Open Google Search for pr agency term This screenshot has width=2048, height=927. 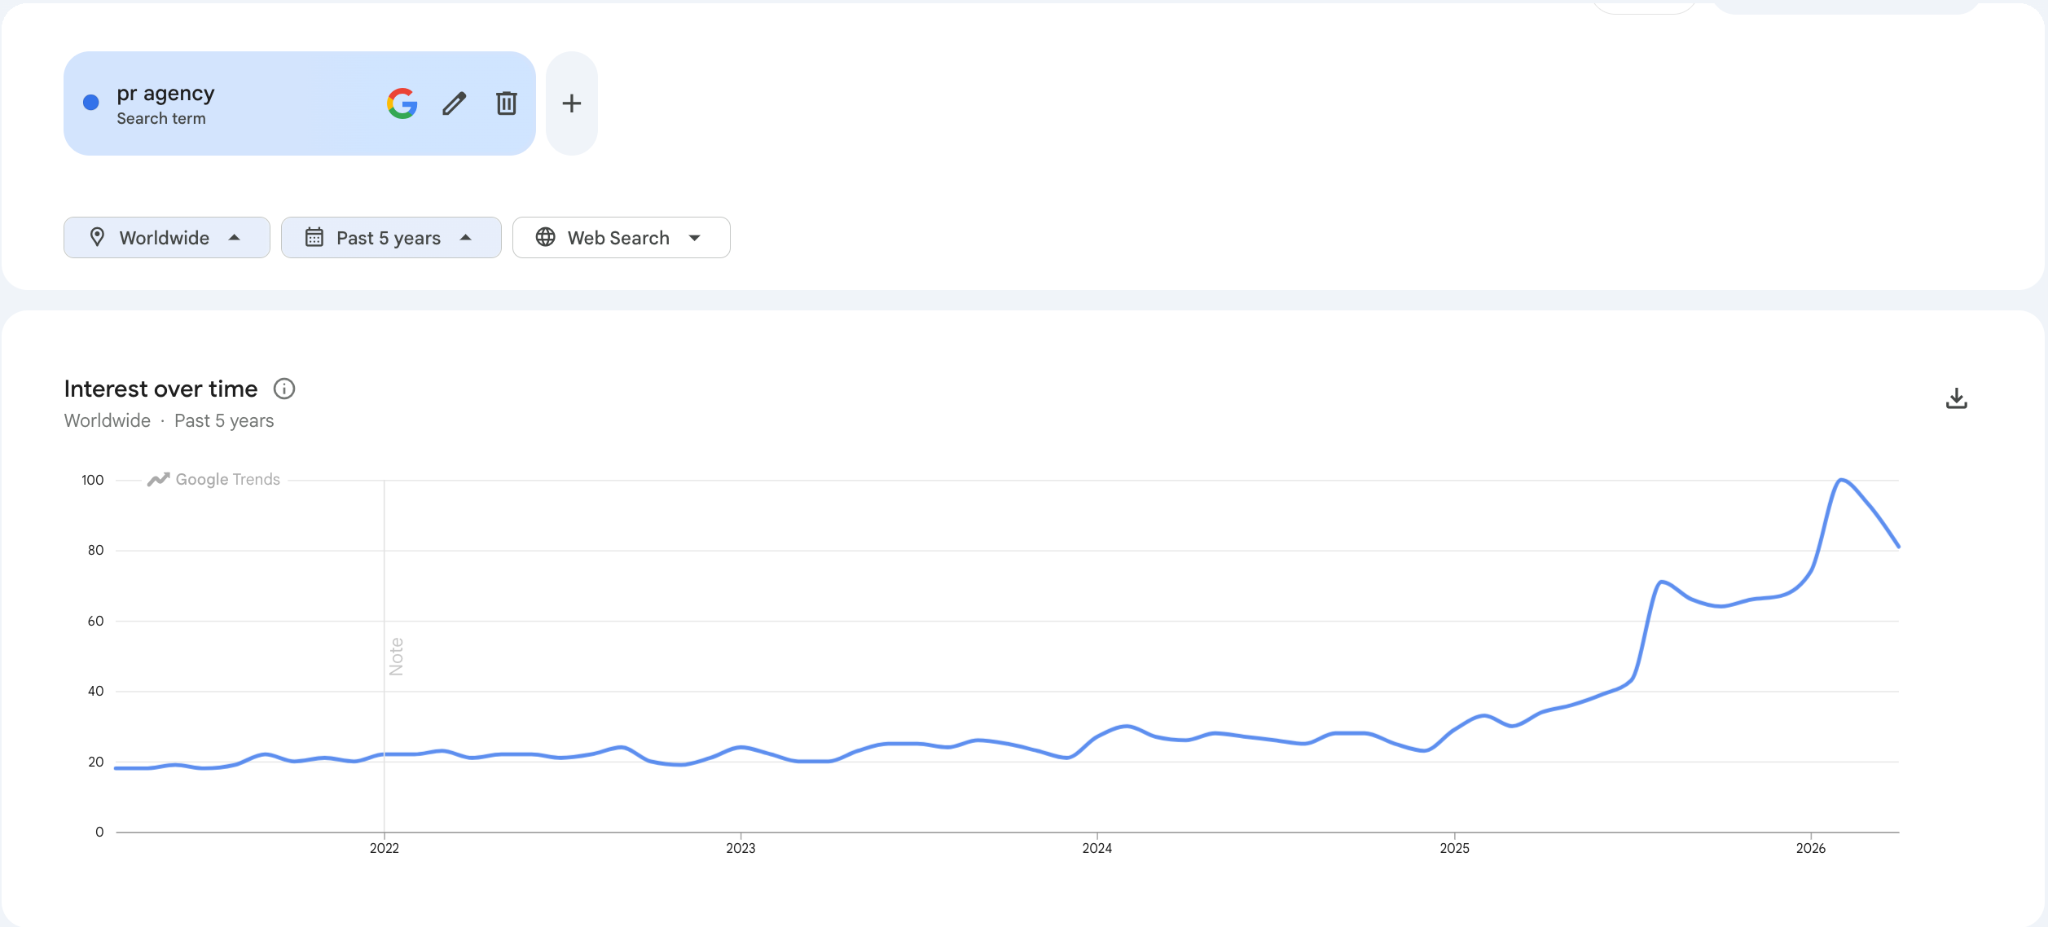(402, 103)
